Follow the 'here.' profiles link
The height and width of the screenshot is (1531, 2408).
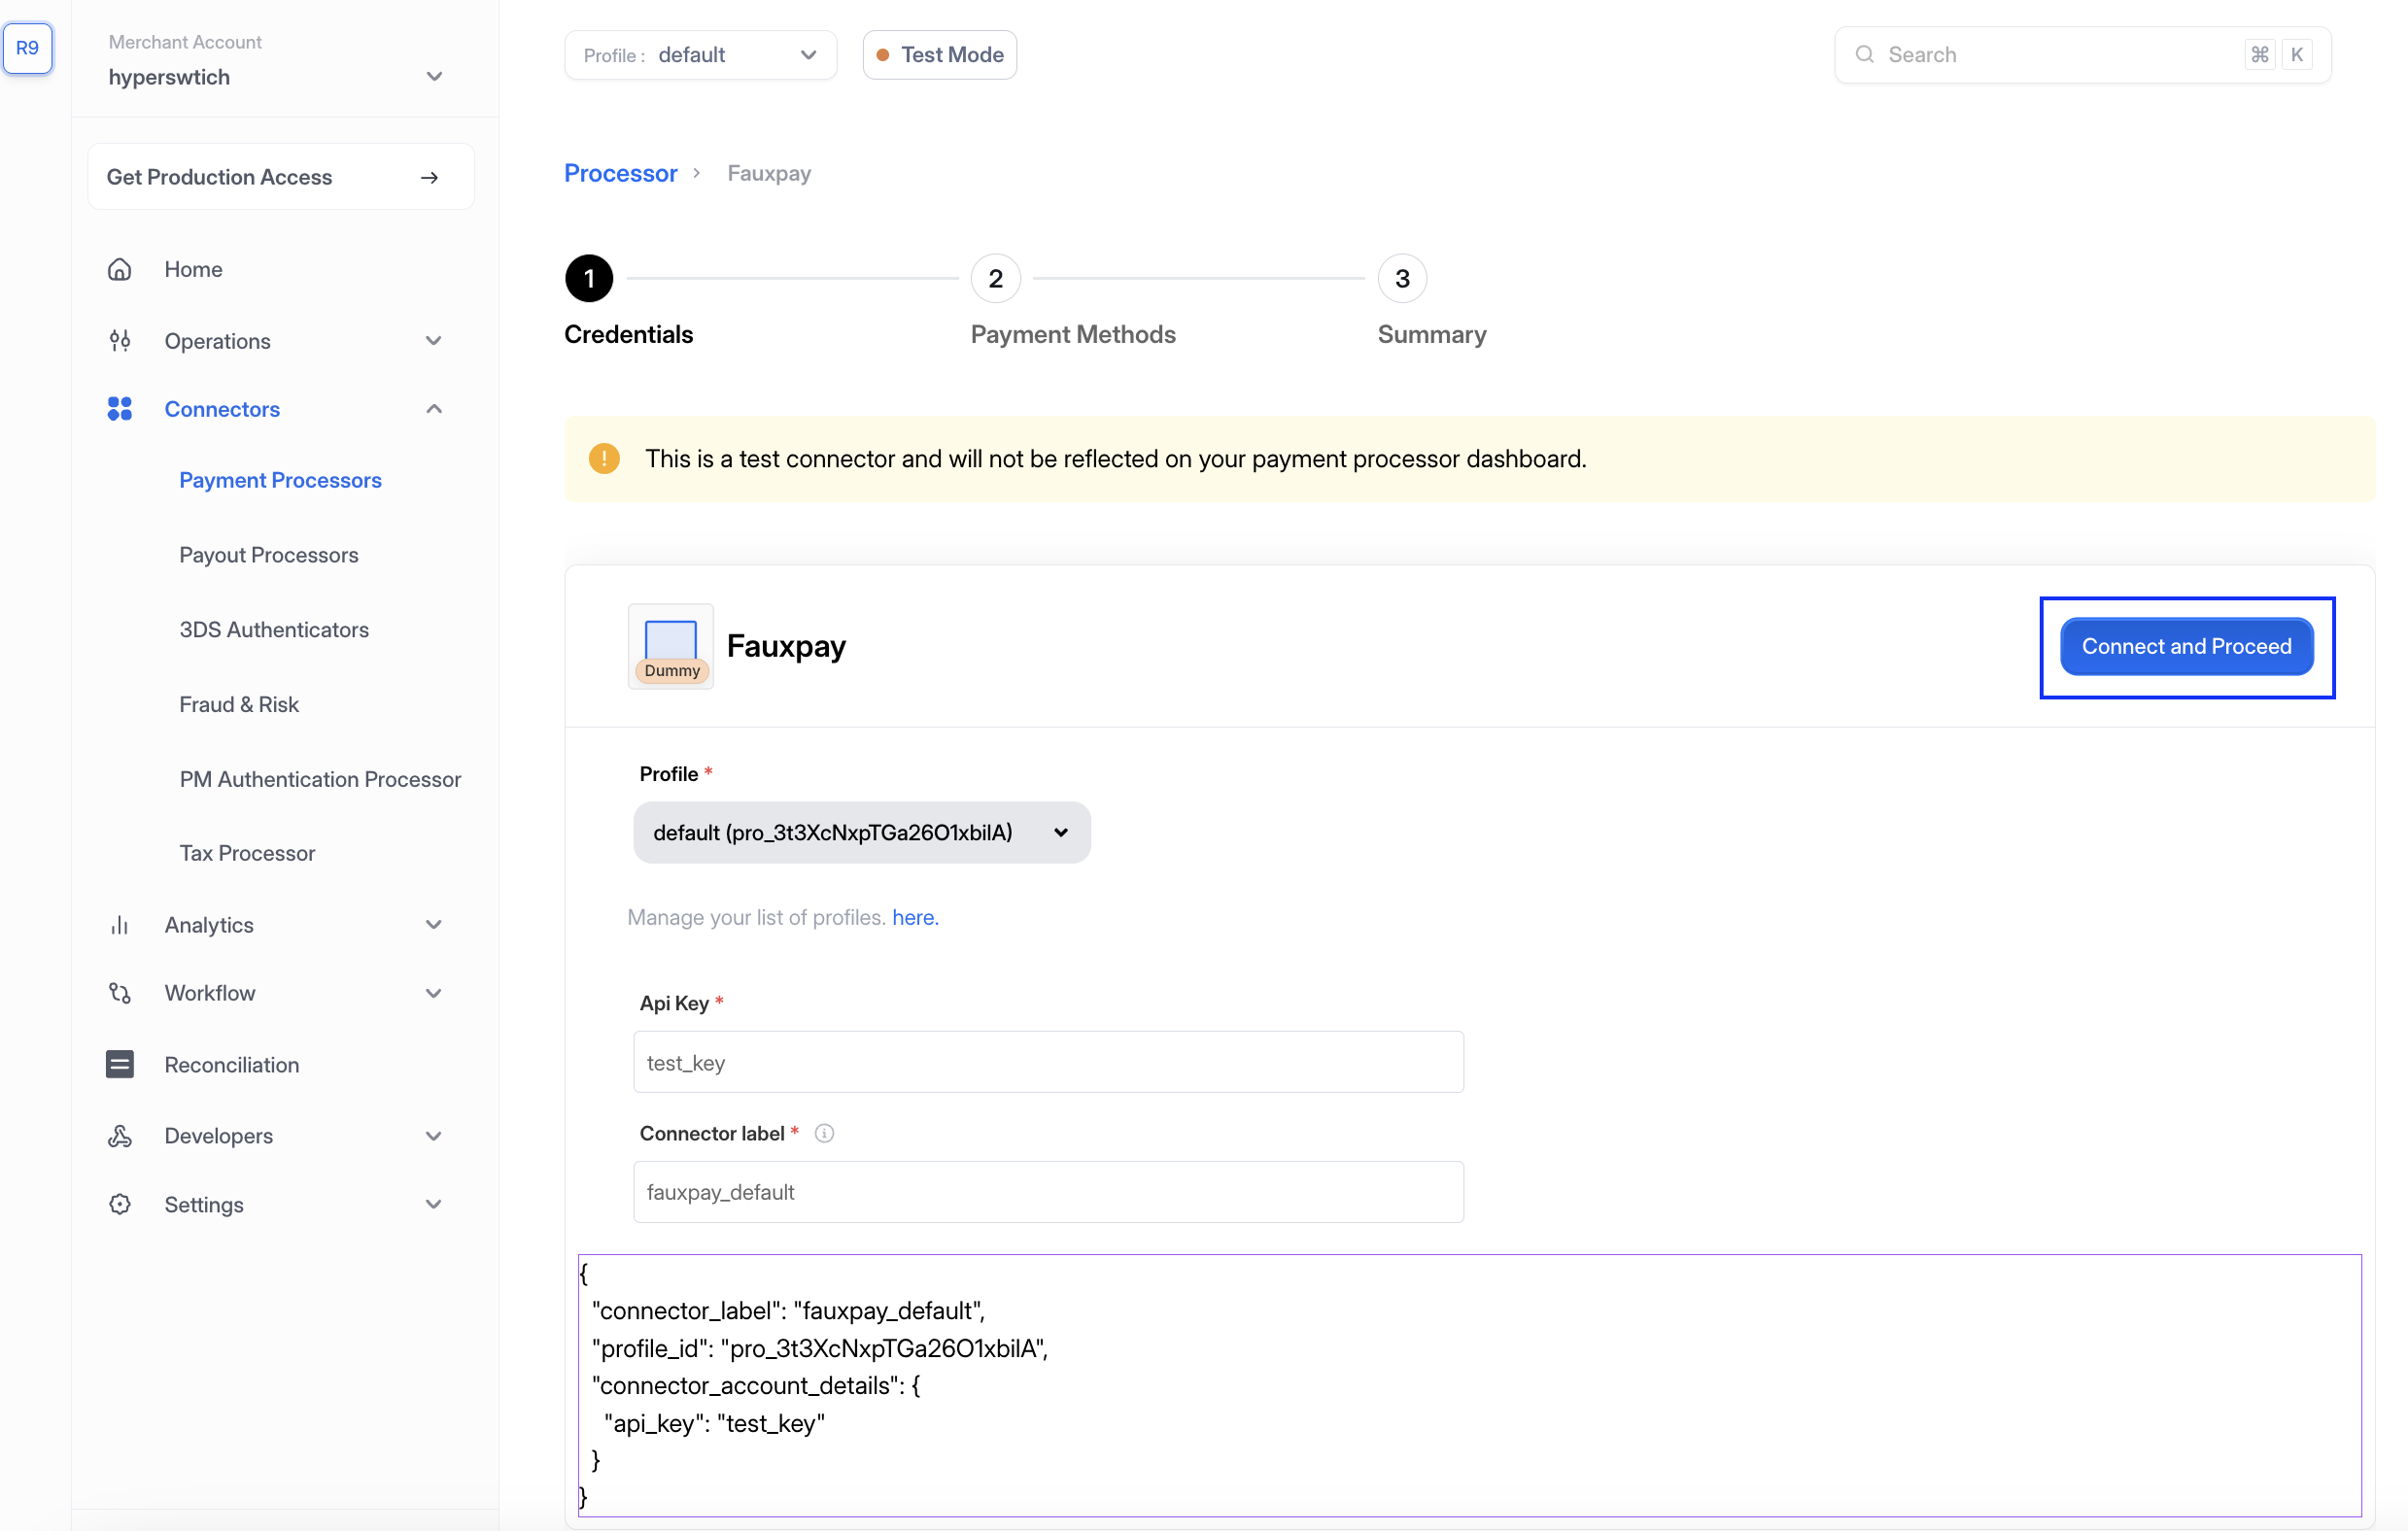tap(914, 917)
